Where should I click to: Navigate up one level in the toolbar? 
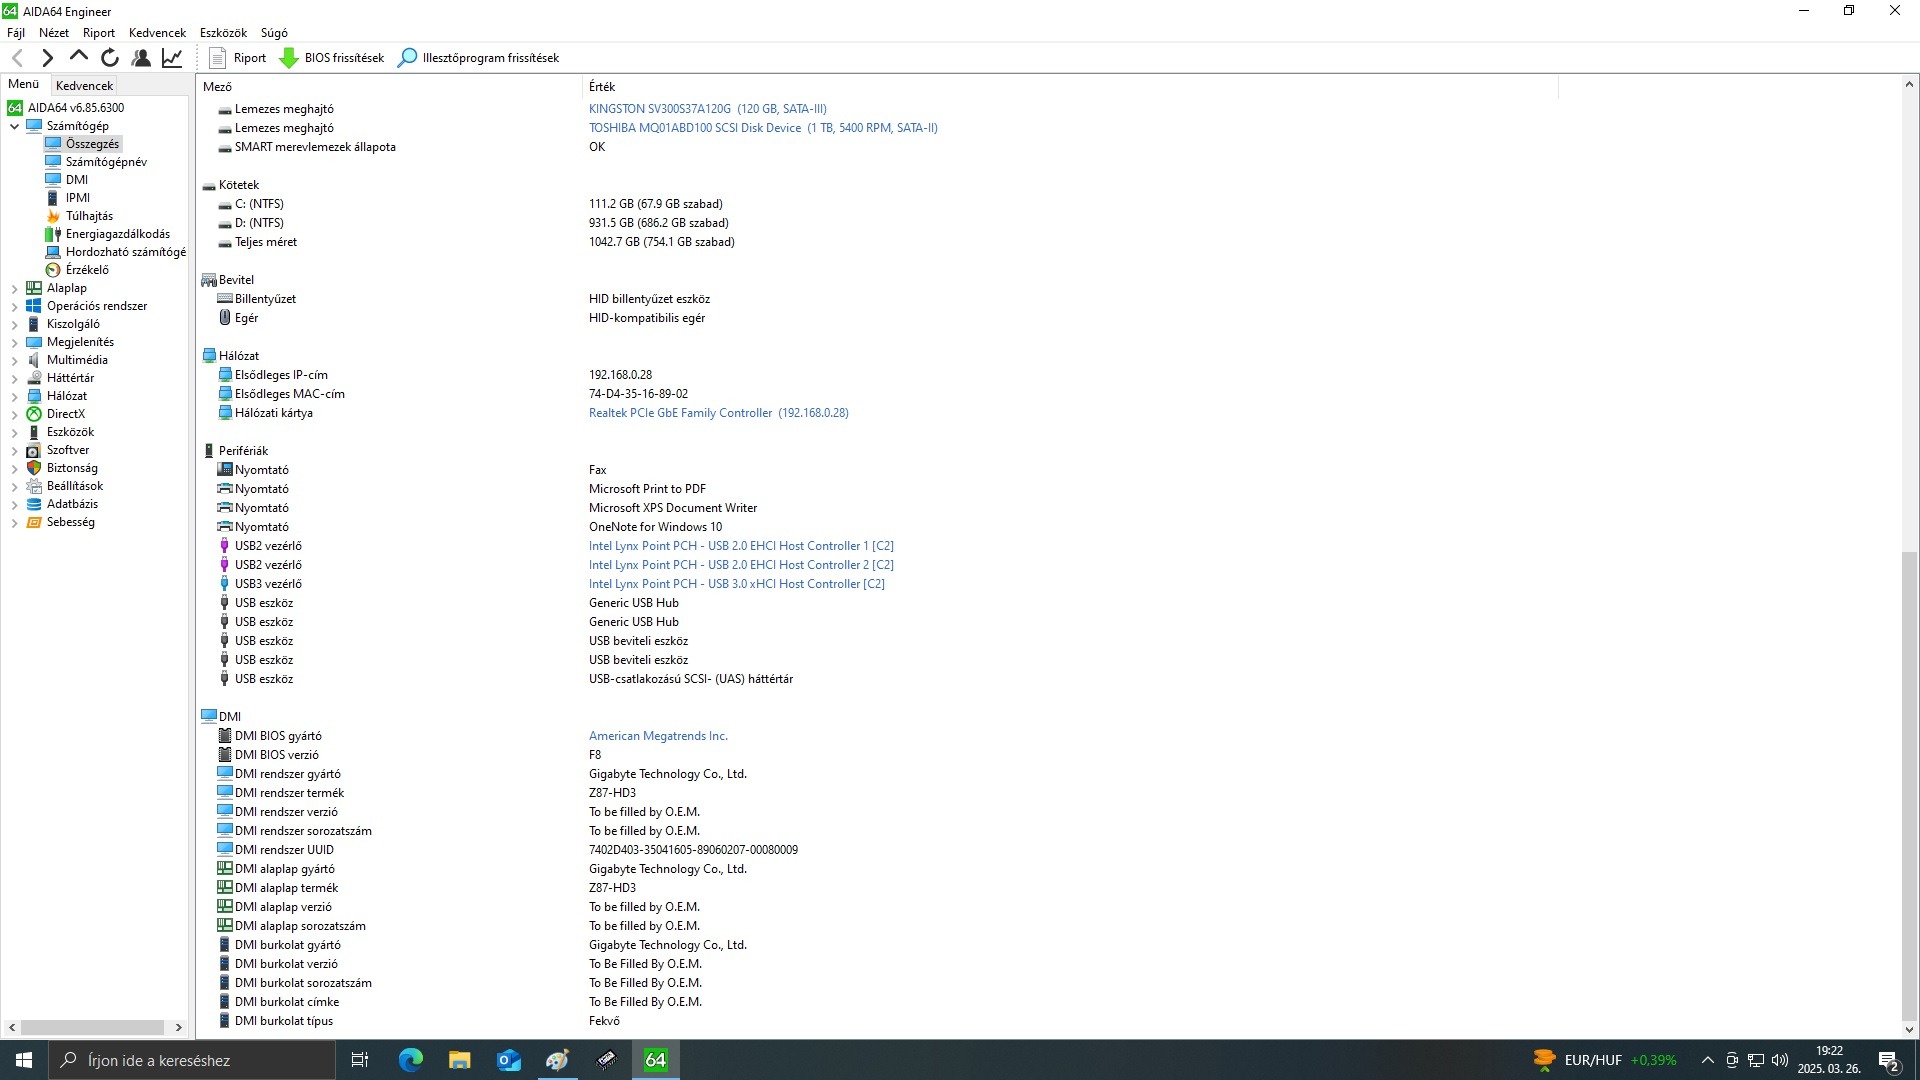79,57
